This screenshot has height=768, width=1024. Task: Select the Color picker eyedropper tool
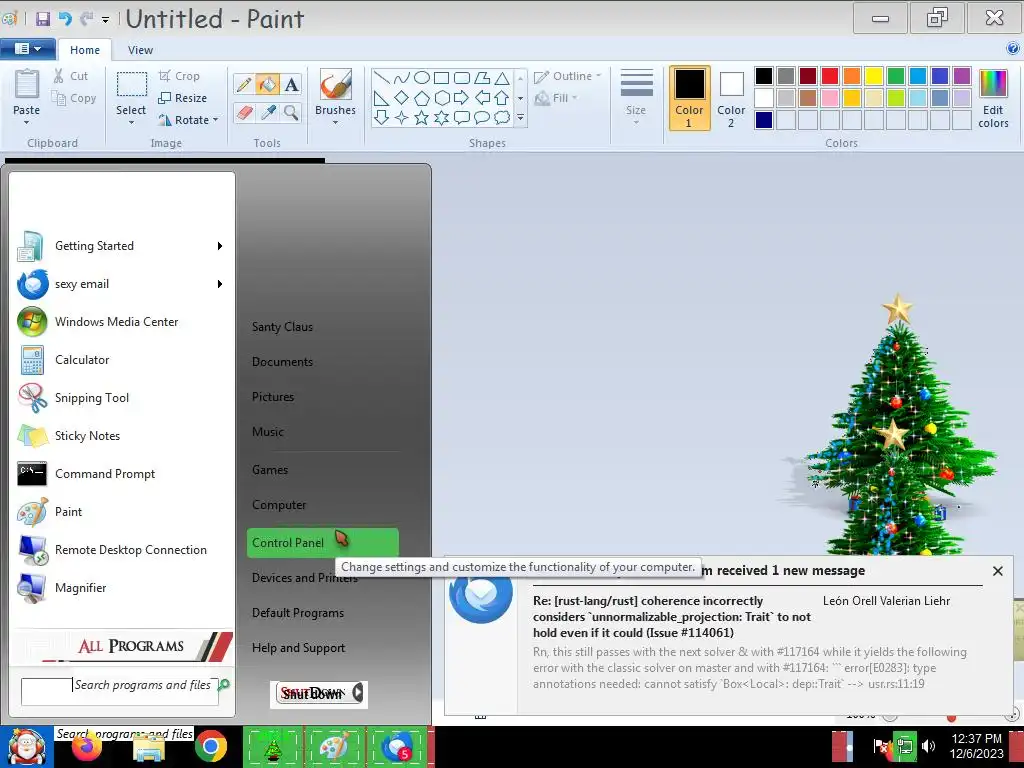(x=268, y=112)
